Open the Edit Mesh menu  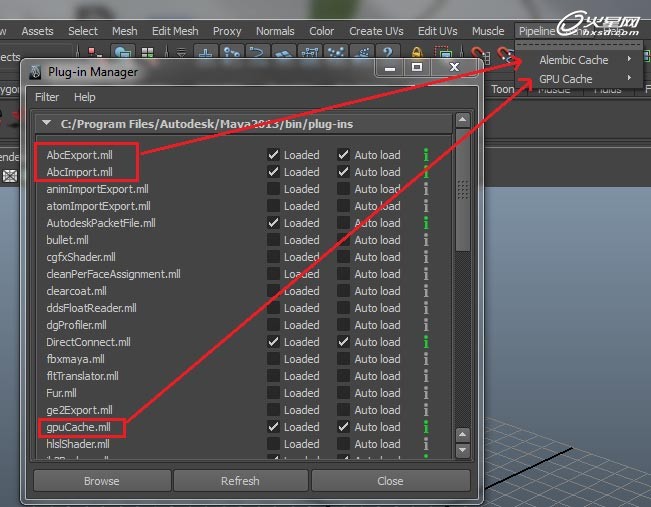(175, 31)
